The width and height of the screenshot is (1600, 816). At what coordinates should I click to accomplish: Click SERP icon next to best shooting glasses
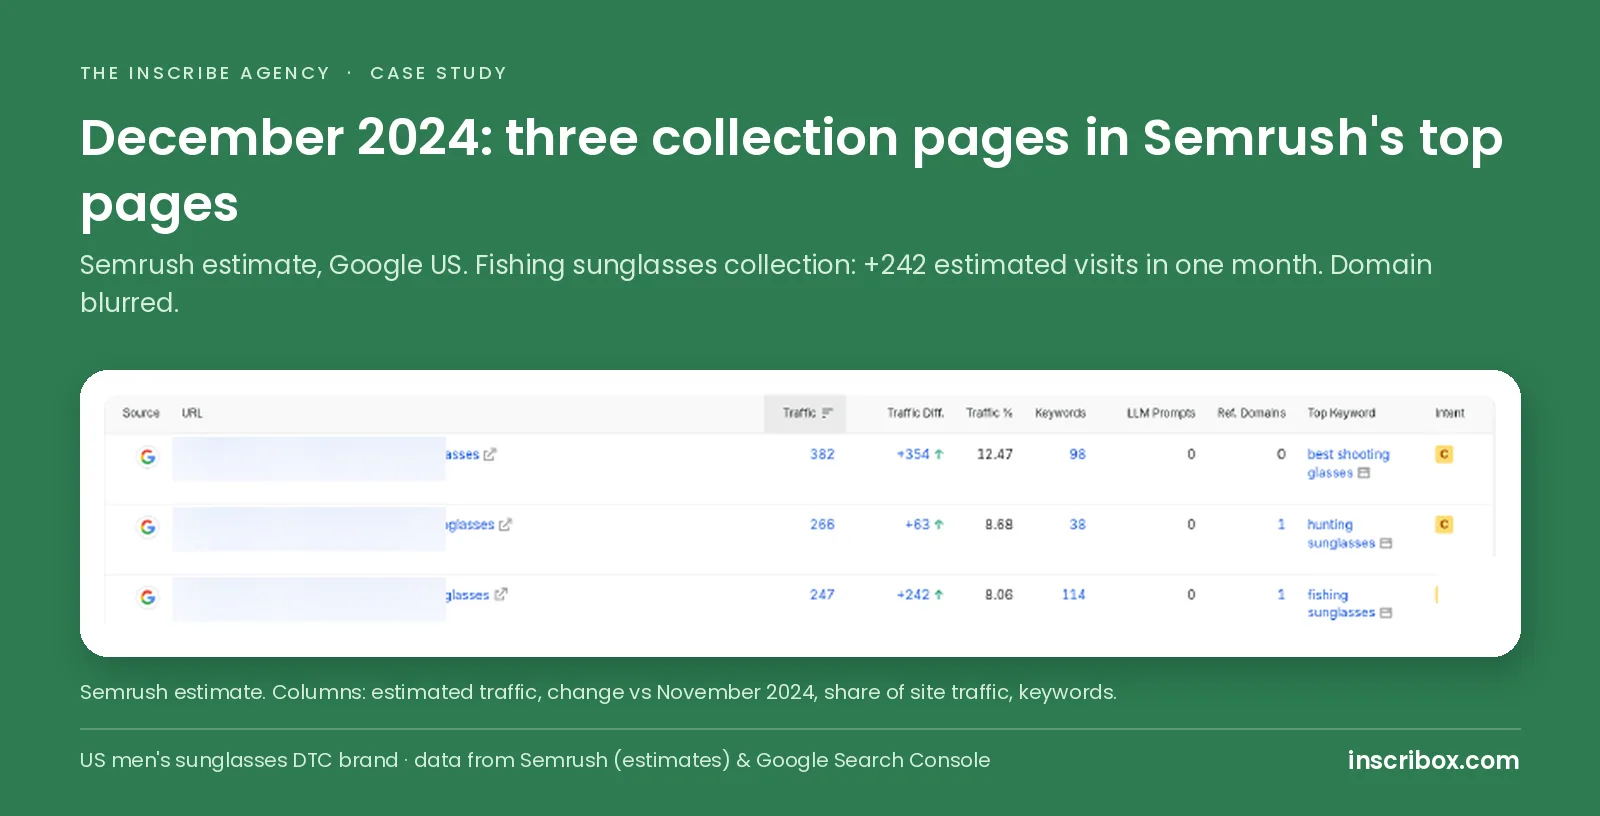coord(1364,473)
